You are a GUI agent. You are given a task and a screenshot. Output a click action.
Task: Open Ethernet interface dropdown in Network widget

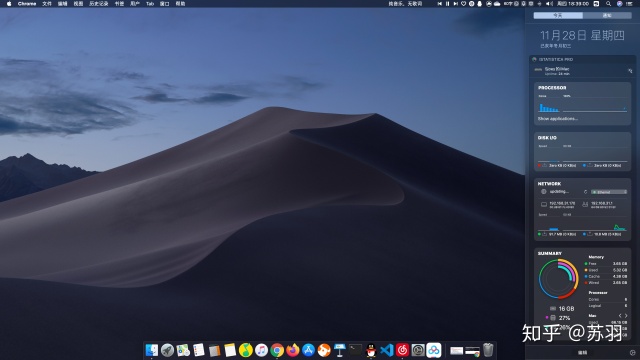609,192
